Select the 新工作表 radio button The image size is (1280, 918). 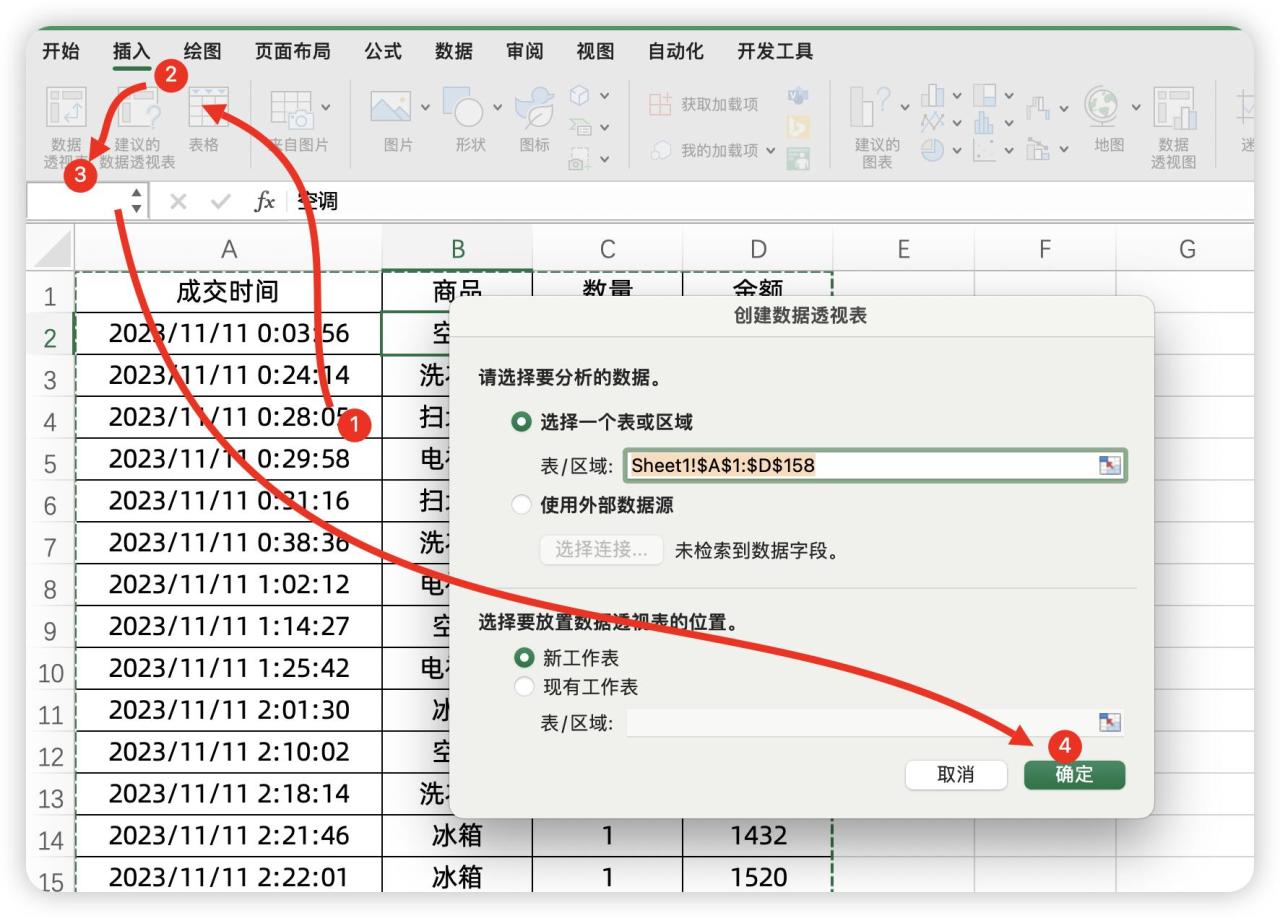point(524,658)
